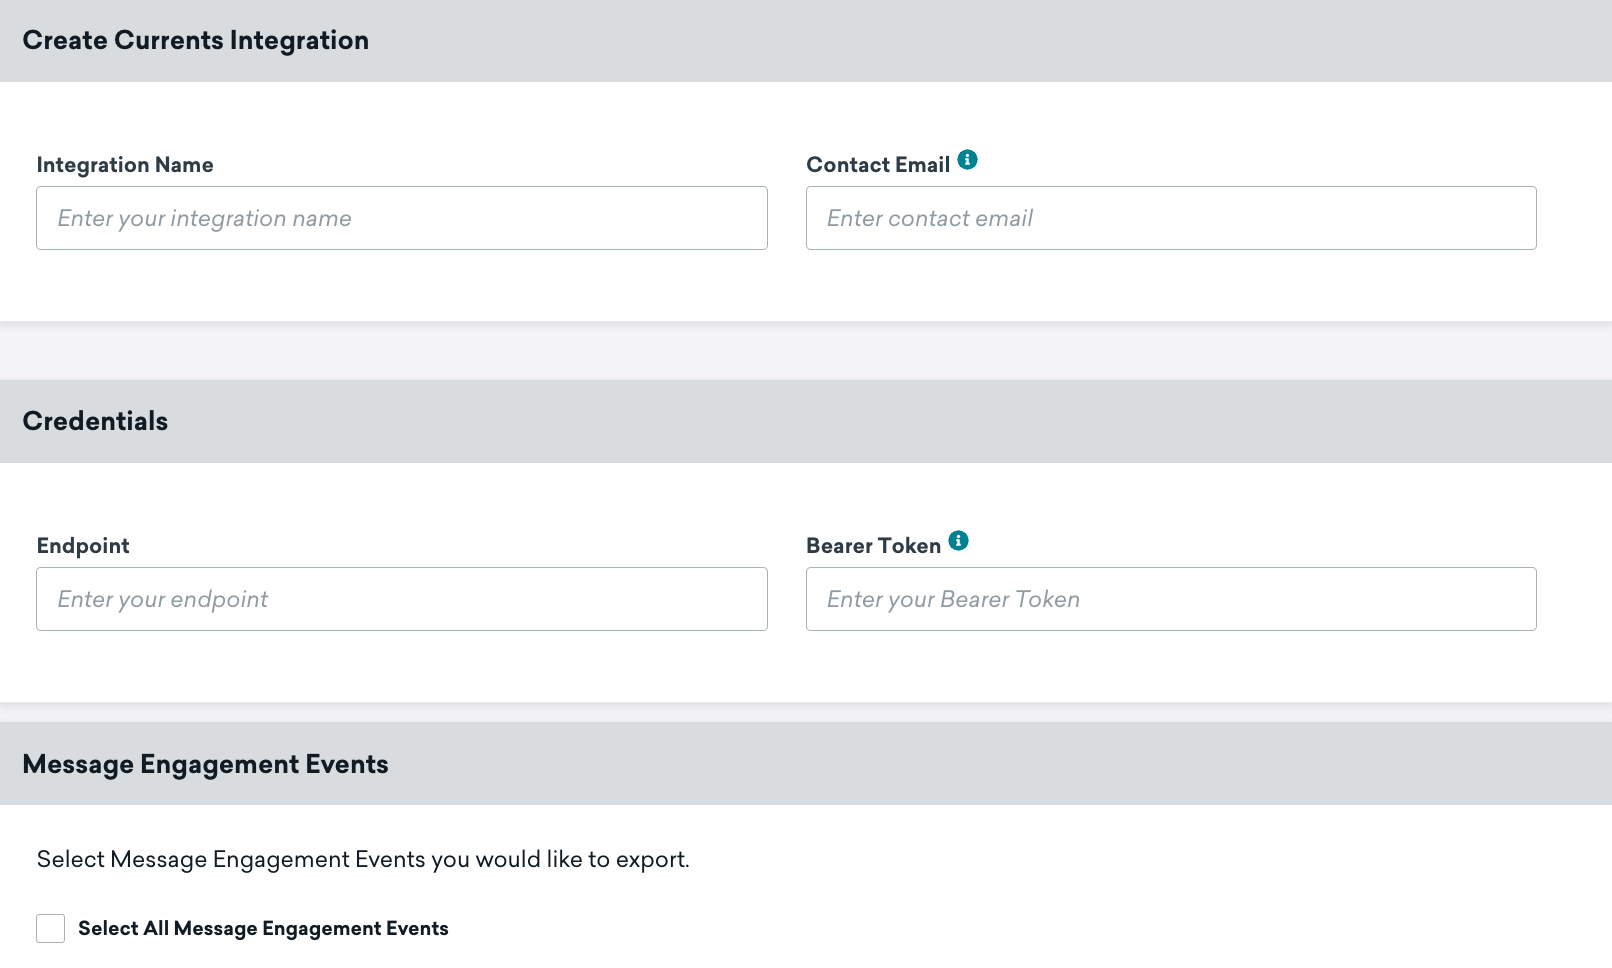
Task: Click the Contact Email field label
Action: point(878,165)
